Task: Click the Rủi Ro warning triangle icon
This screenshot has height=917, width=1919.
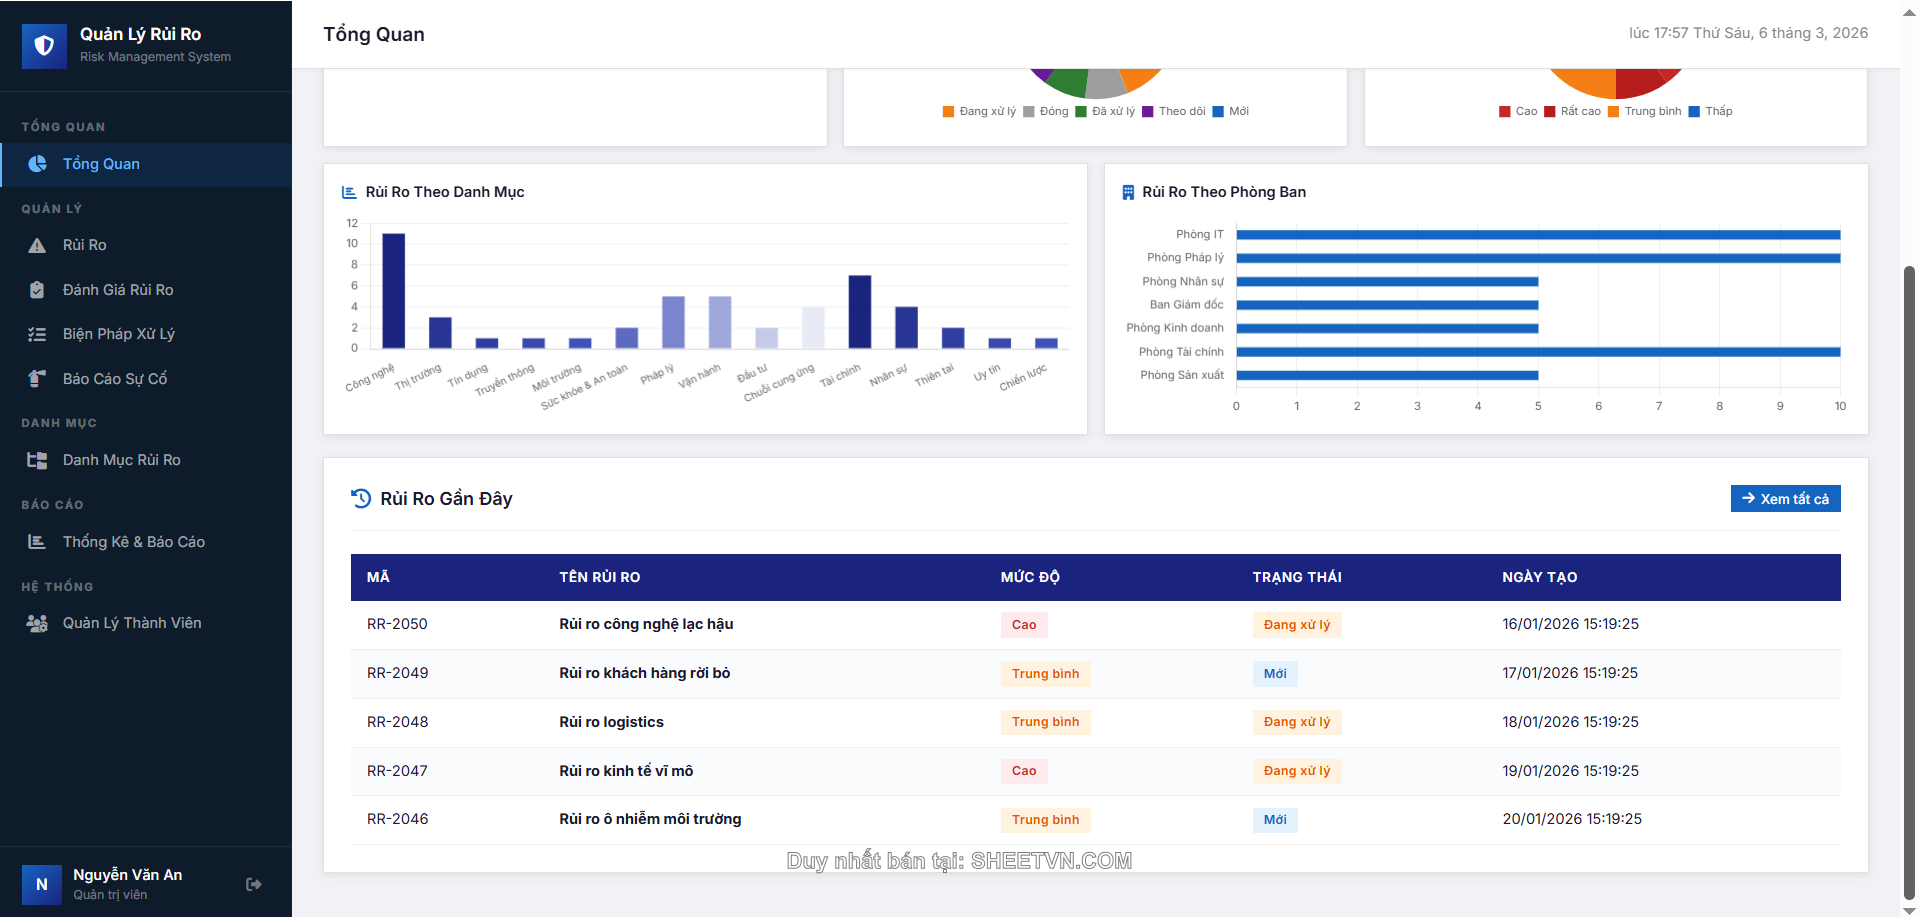Action: [x=37, y=245]
